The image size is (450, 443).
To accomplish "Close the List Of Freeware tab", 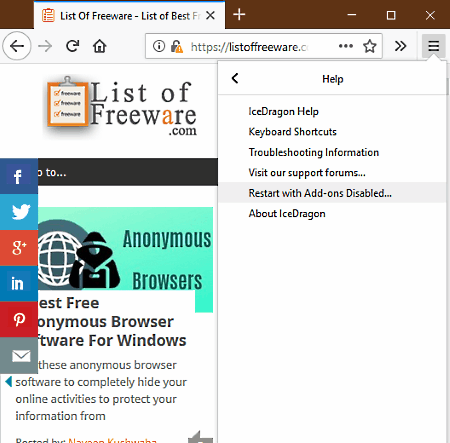I will (210, 15).
